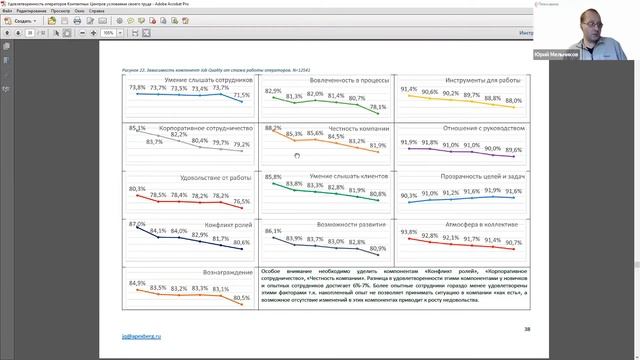This screenshot has width=640, height=360.
Task: Click chart title Прозрачность целей и задач
Action: pos(482,176)
